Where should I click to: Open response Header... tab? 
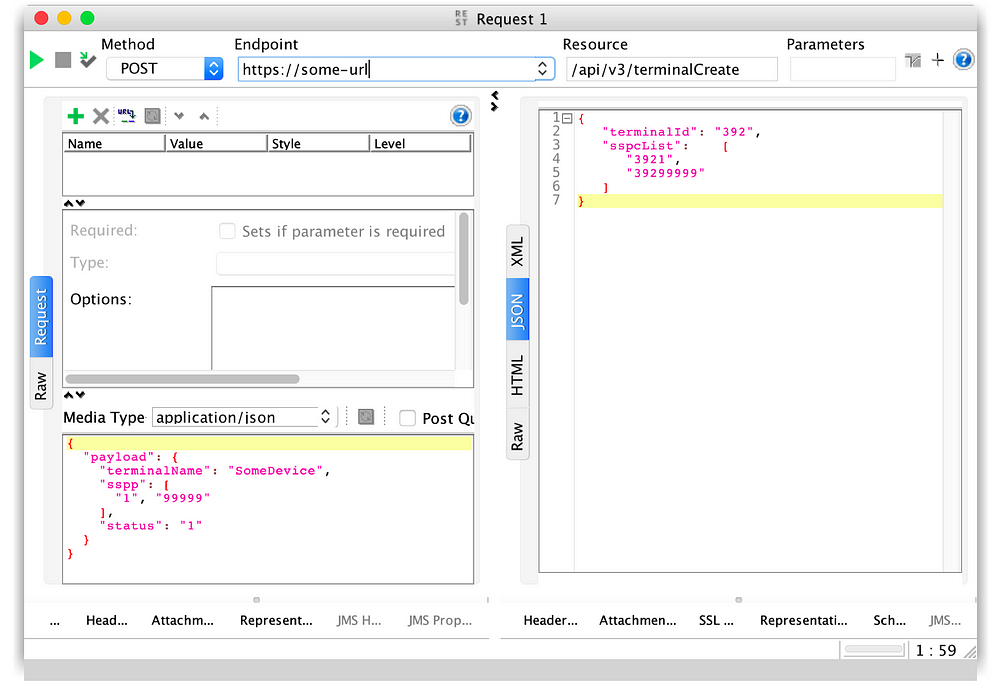[550, 620]
